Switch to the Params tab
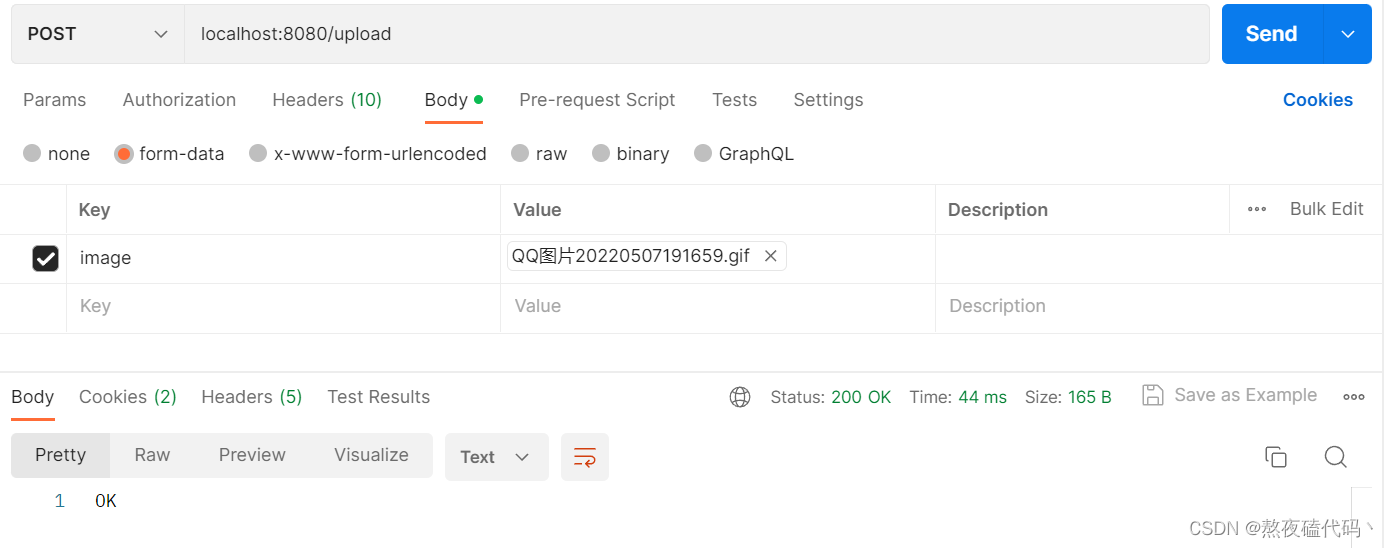This screenshot has height=548, width=1388. (54, 100)
